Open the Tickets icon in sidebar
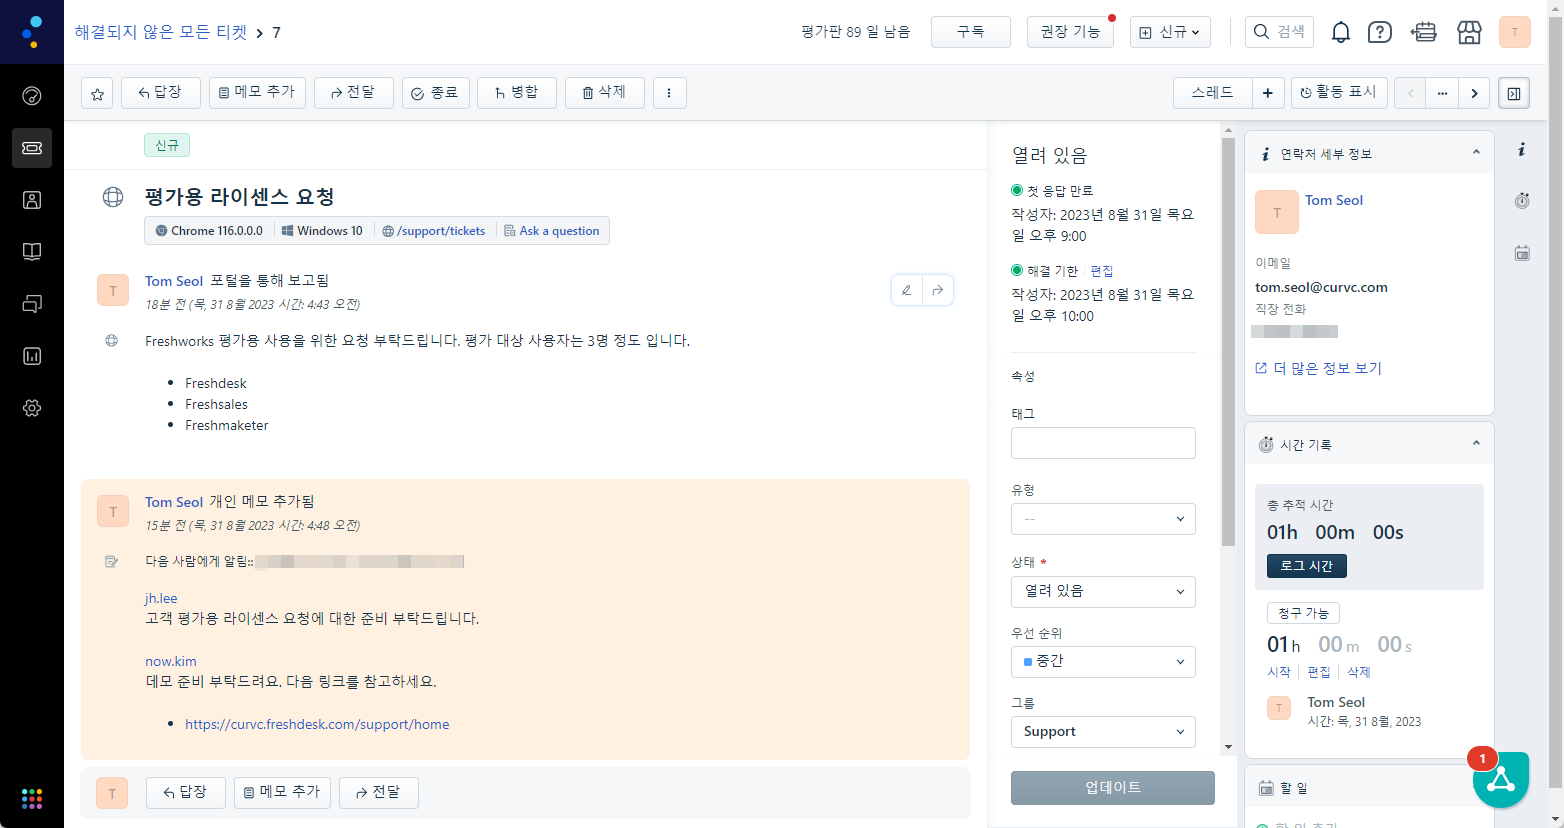This screenshot has width=1564, height=828. click(32, 148)
